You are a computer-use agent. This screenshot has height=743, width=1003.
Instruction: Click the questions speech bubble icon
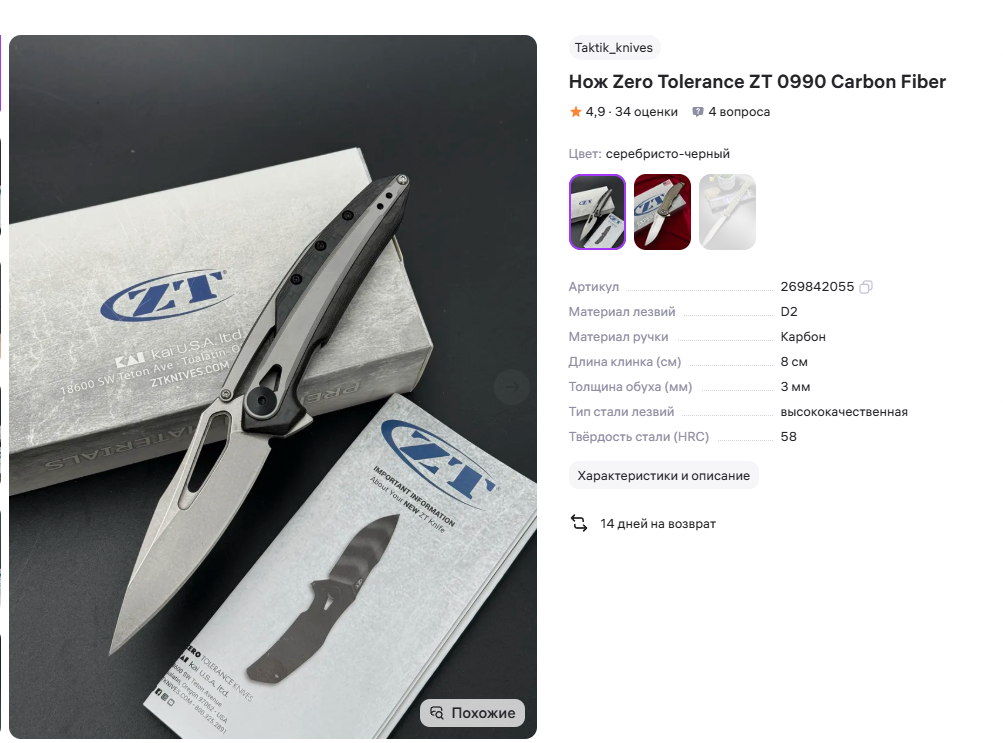tap(698, 112)
